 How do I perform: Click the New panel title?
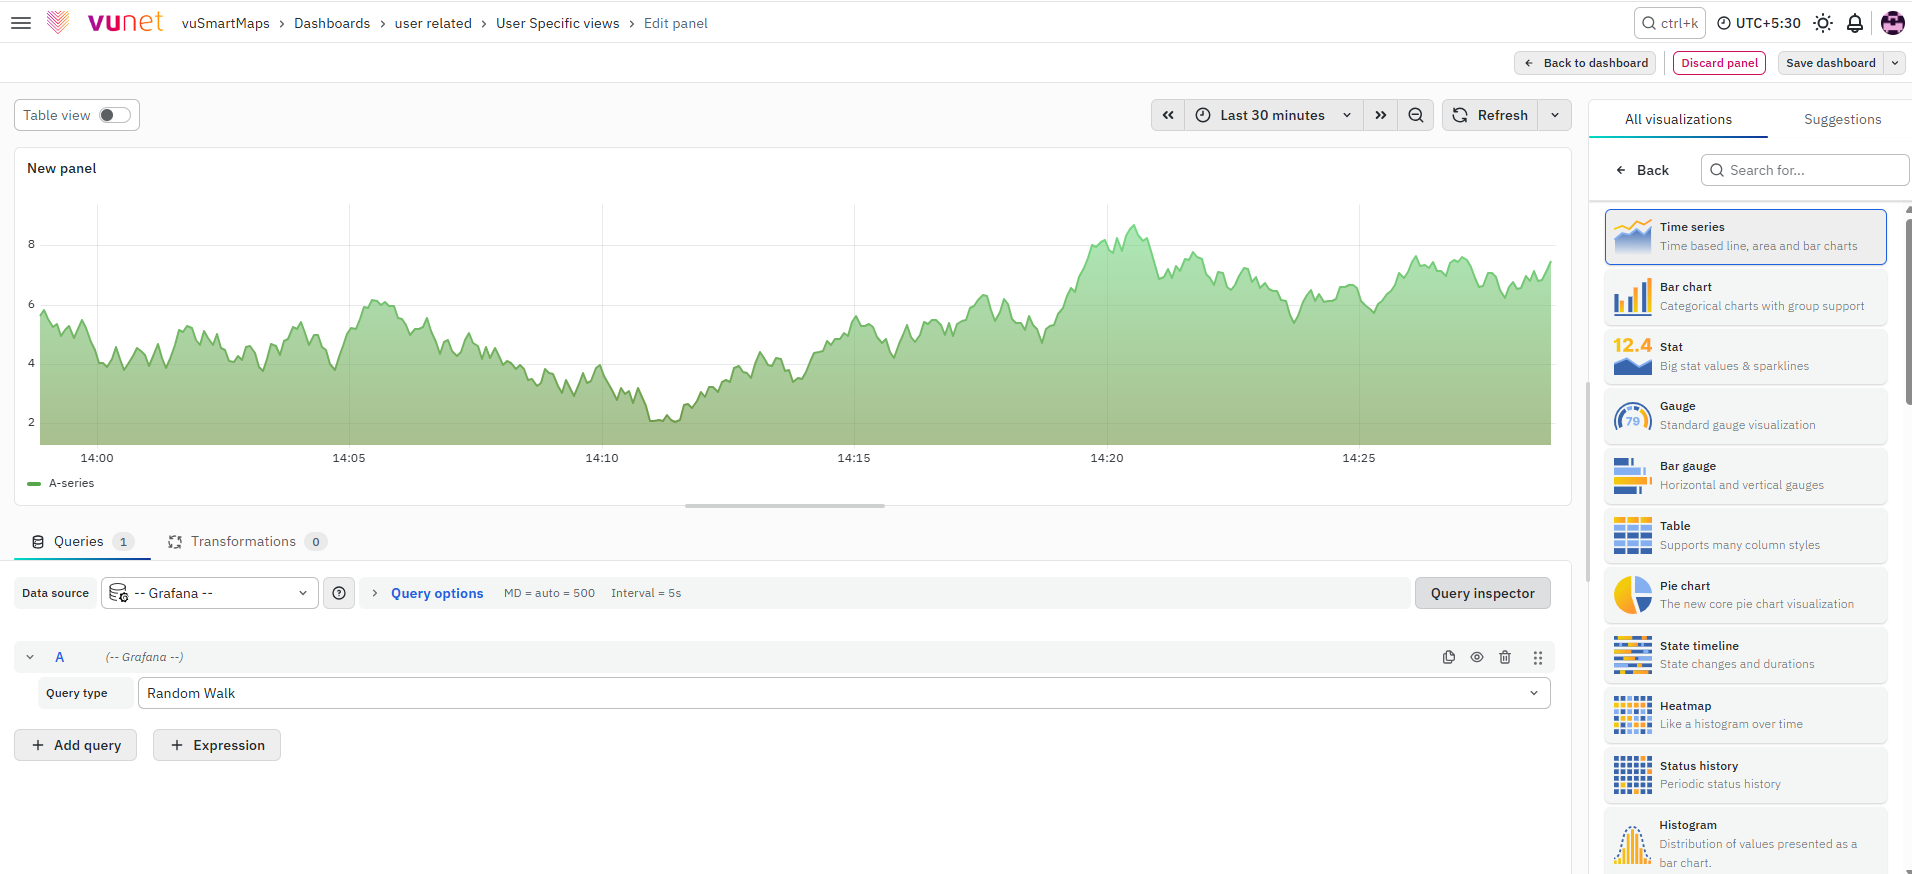(62, 168)
